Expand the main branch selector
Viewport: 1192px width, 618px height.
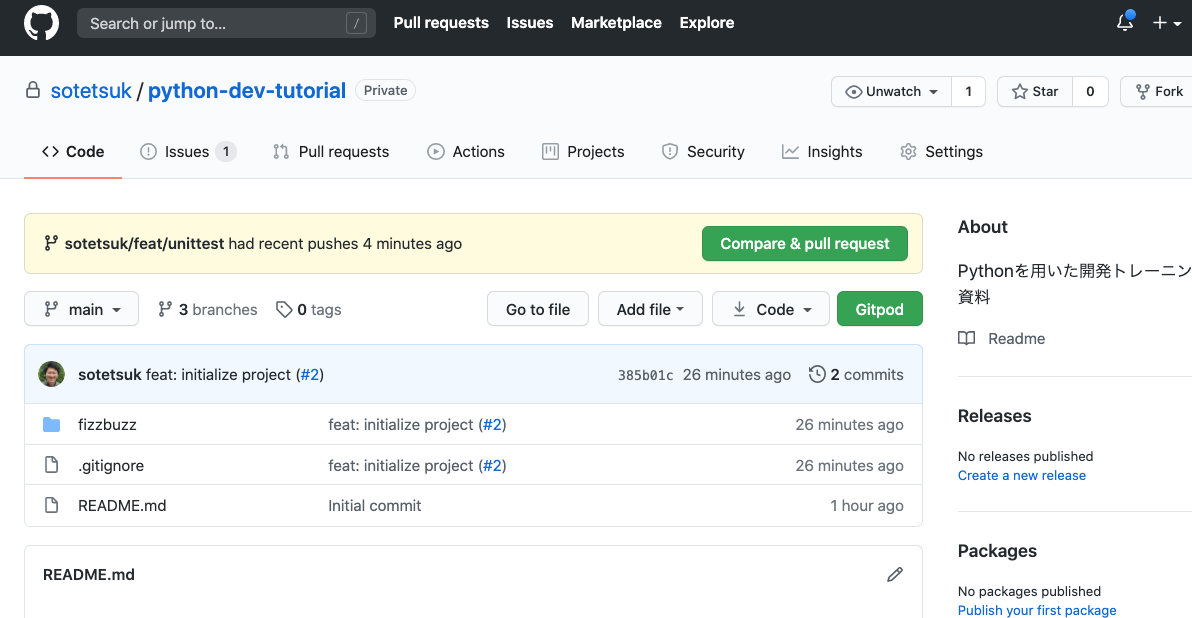81,310
